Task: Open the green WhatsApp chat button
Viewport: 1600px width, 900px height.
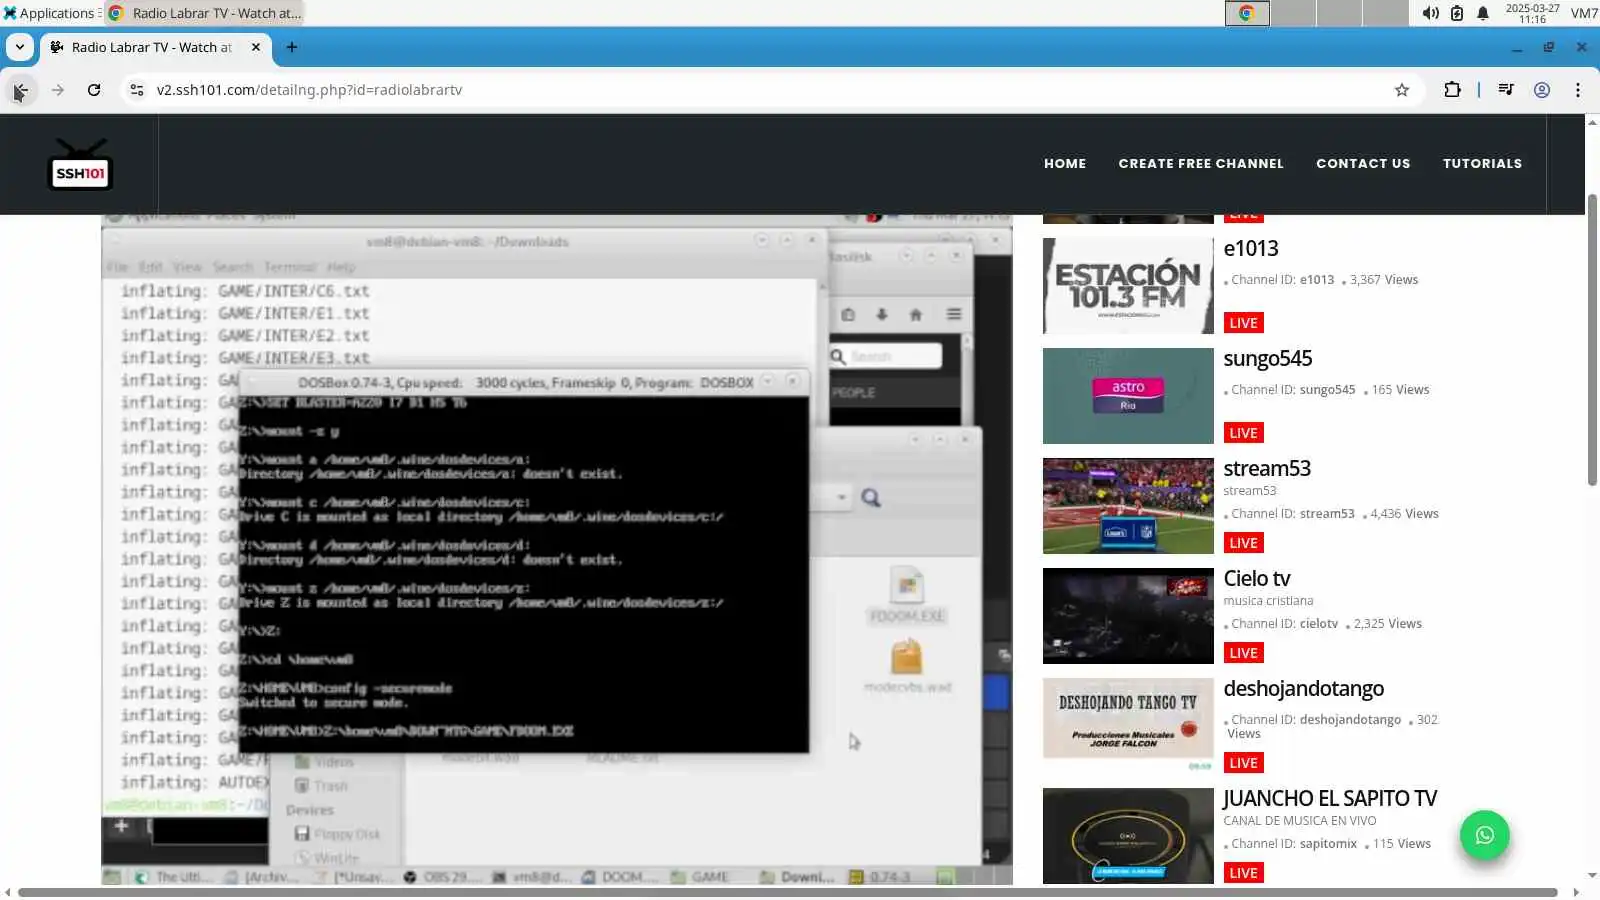Action: tap(1485, 835)
